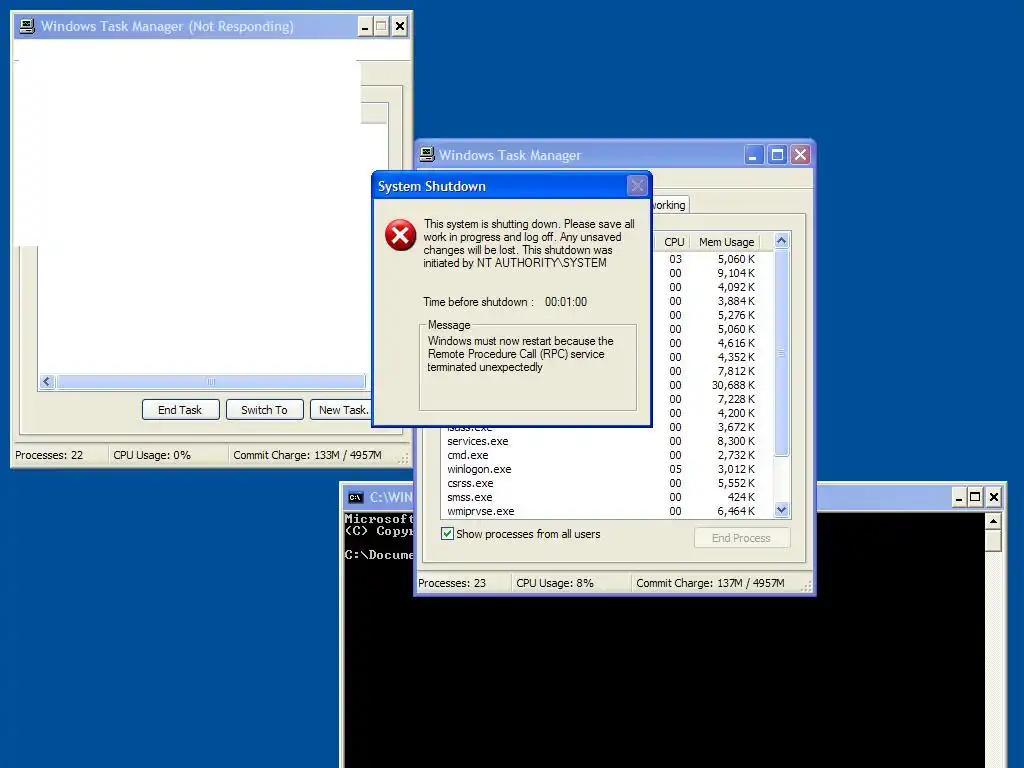Close the command prompt window
The width and height of the screenshot is (1024, 768).
[993, 498]
